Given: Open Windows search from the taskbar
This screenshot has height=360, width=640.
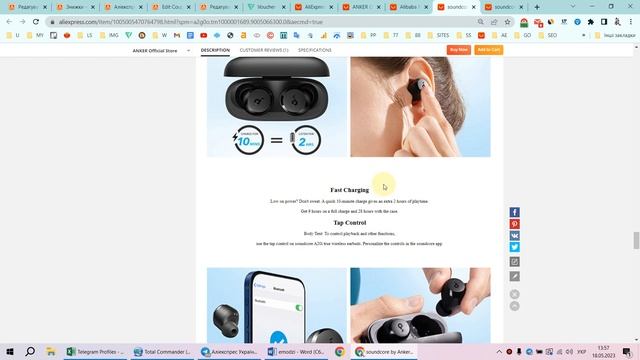Looking at the screenshot, I should [x=30, y=351].
